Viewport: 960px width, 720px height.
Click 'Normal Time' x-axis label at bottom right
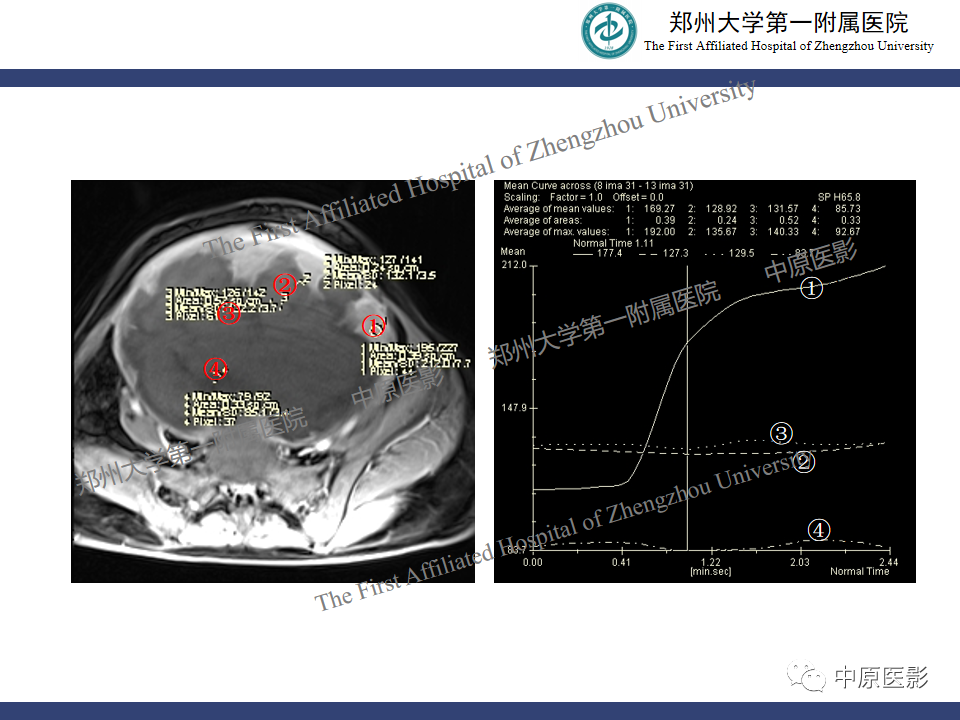click(x=860, y=571)
